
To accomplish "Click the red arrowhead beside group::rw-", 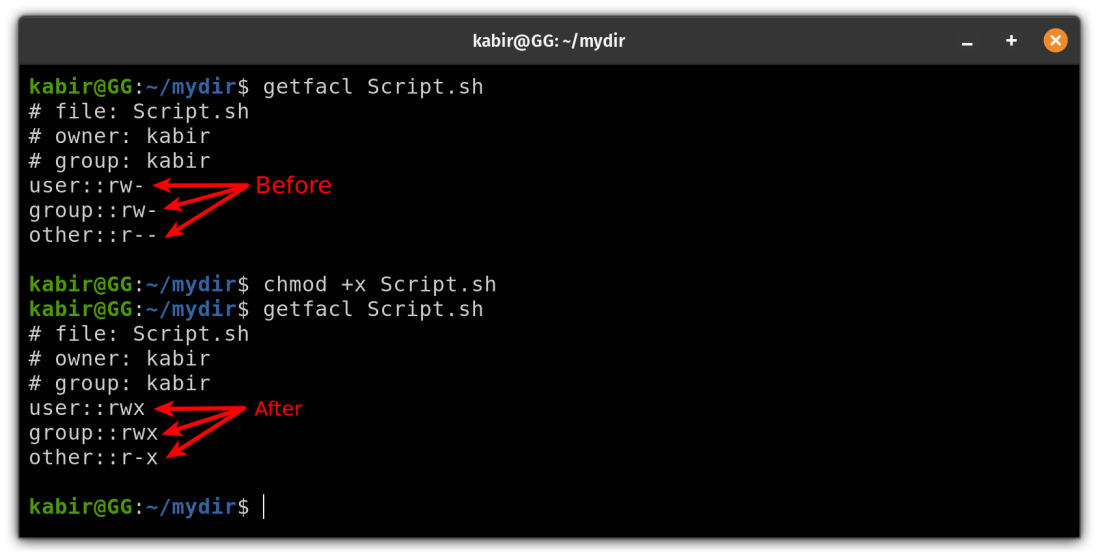I will point(171,208).
